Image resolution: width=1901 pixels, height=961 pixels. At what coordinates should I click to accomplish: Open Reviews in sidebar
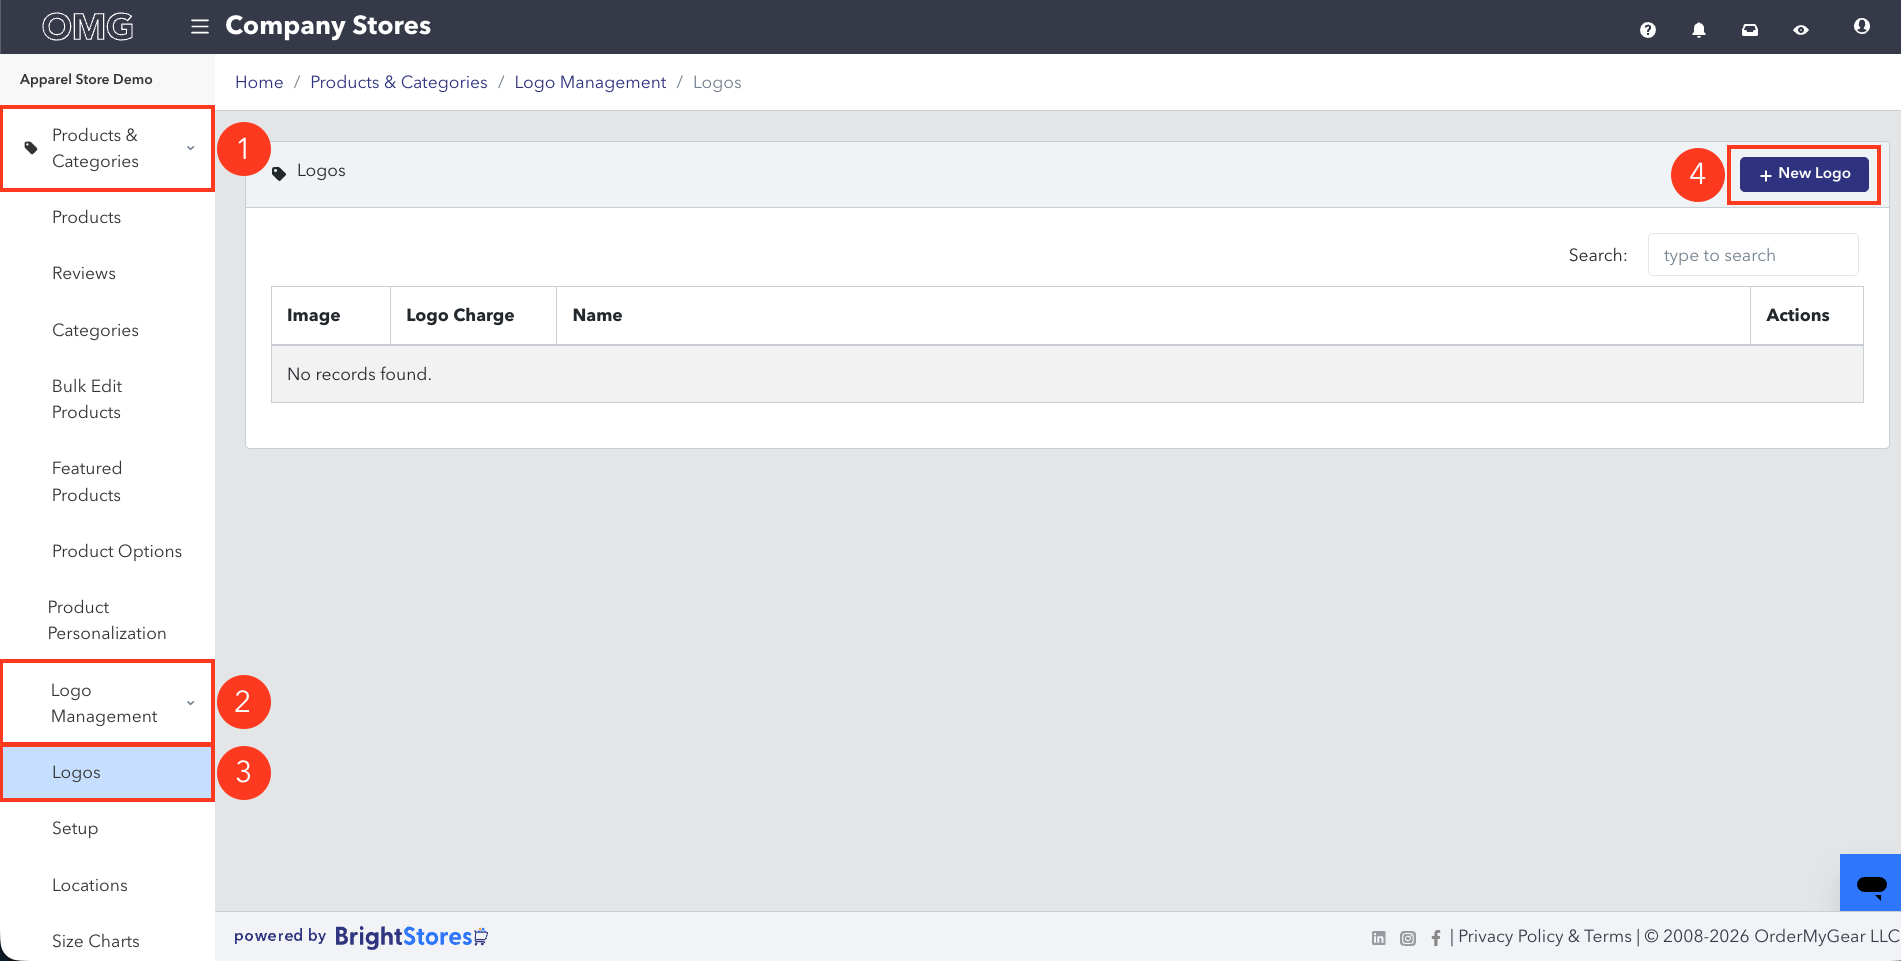coord(84,273)
